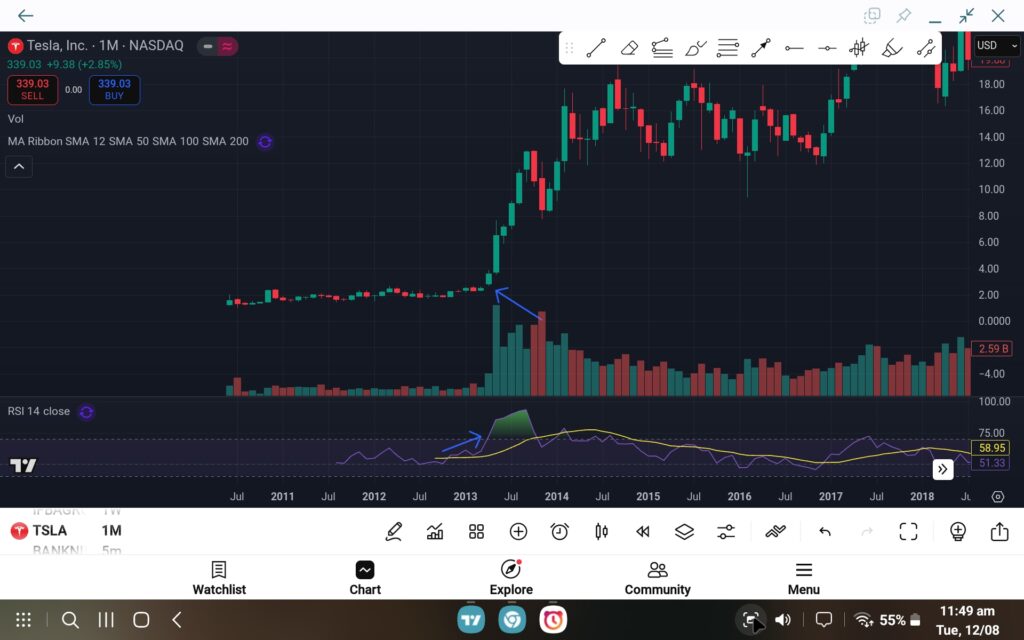Screen dimensions: 1024x640
Task: Launch TradingView from the taskbar
Action: (x=471, y=620)
